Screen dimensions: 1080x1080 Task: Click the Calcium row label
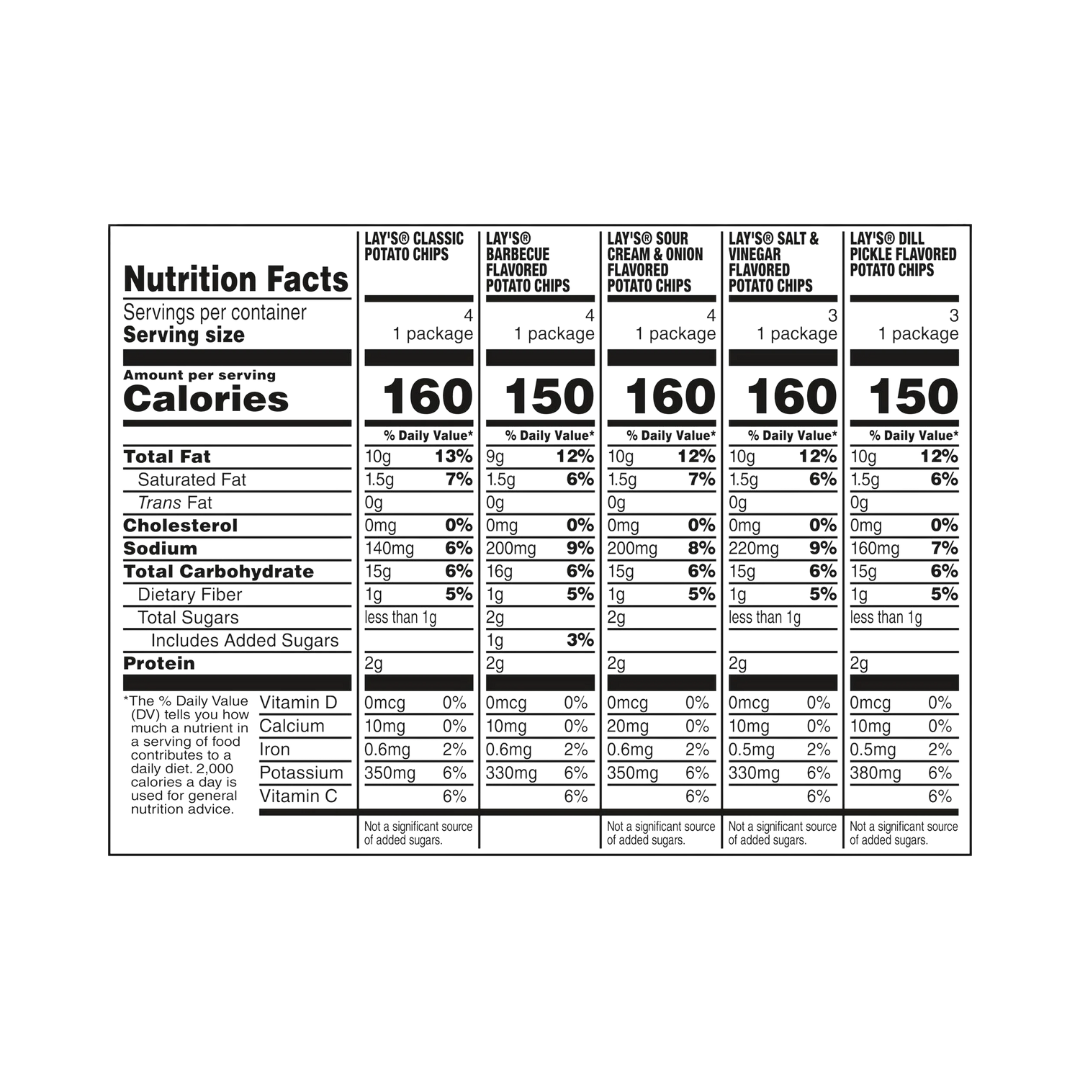[291, 726]
